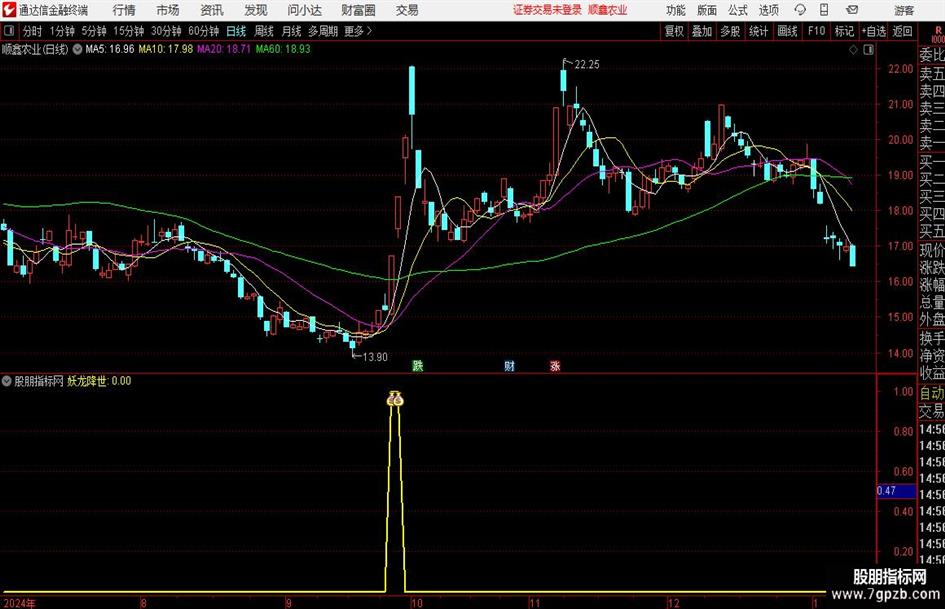Switch to 分时 intraday view

[x=32, y=31]
